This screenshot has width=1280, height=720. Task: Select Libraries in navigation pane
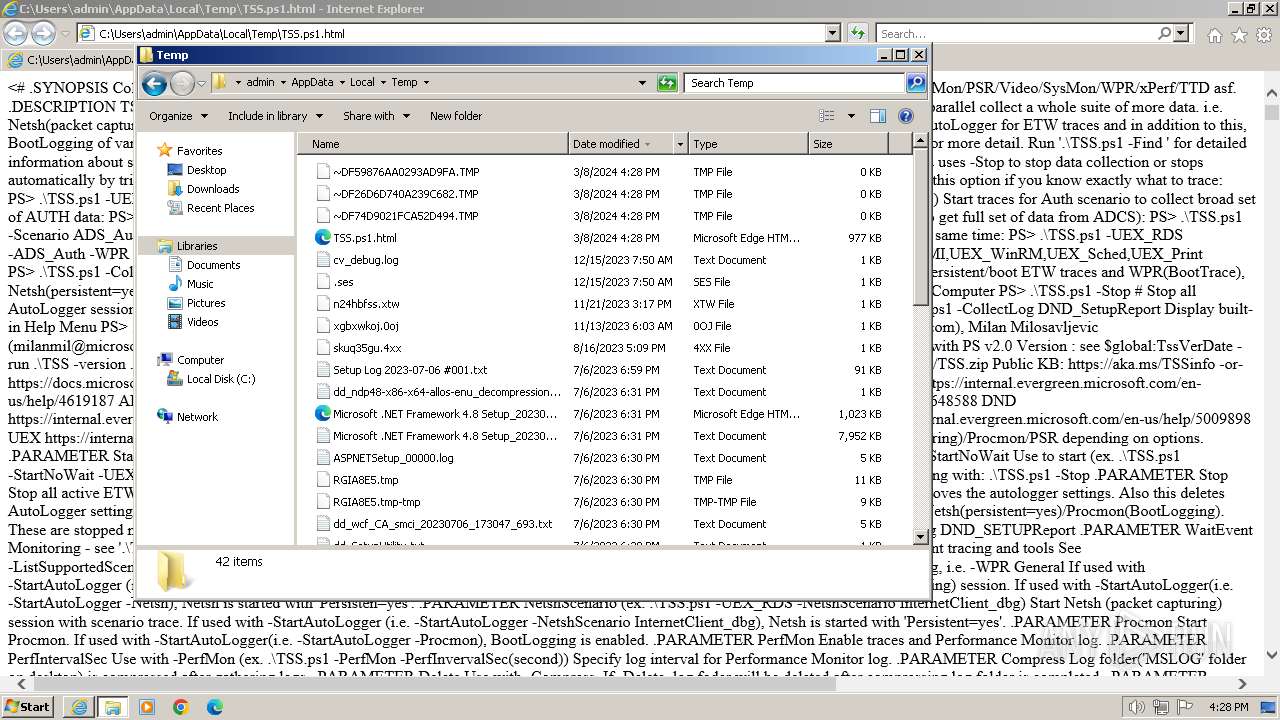(197, 246)
